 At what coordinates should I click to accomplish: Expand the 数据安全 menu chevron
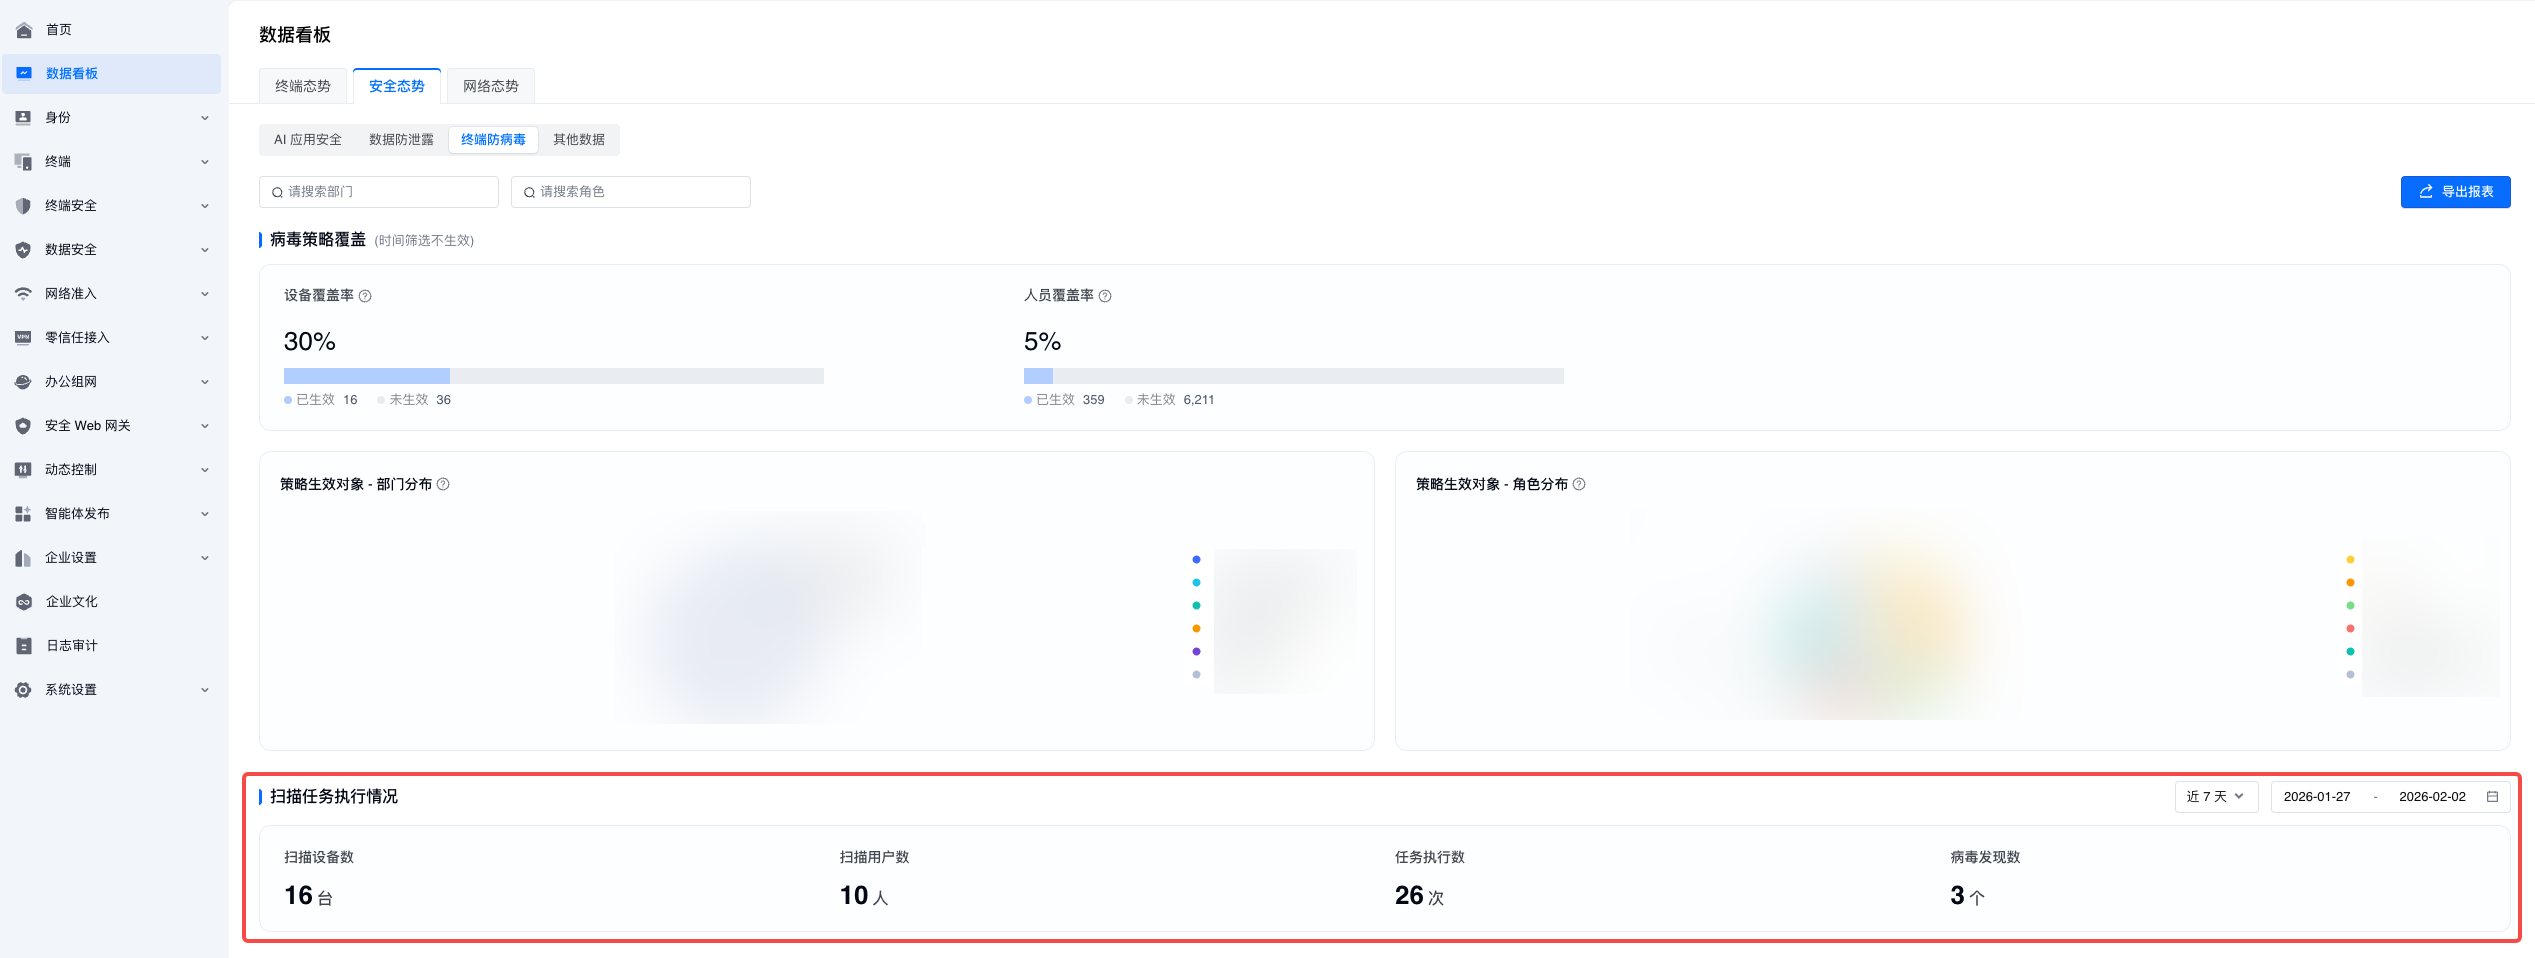[x=205, y=249]
